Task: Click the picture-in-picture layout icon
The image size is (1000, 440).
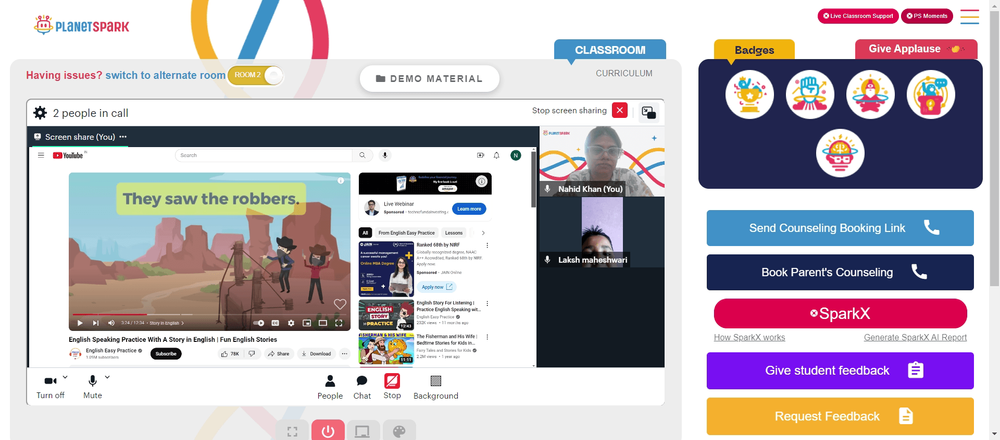Action: pyautogui.click(x=649, y=112)
